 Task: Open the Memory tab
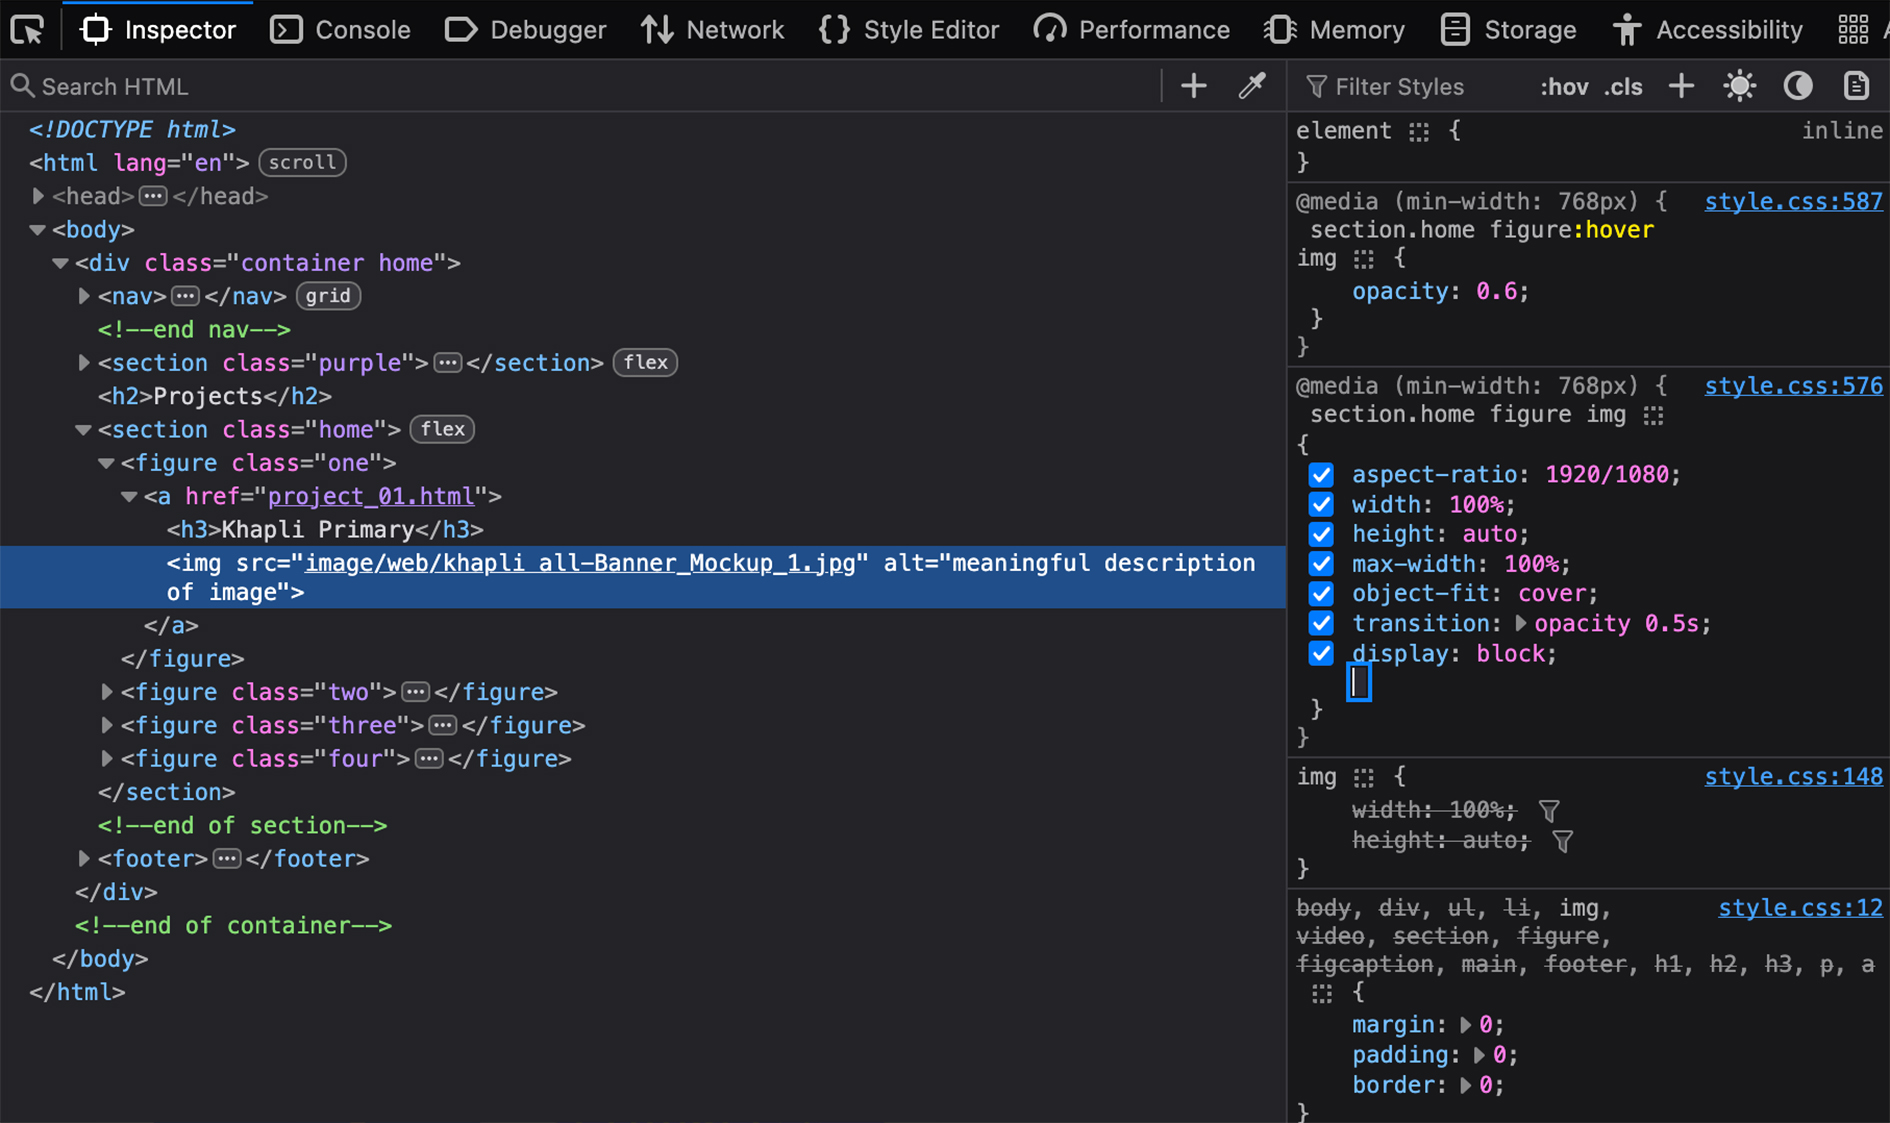1335,30
